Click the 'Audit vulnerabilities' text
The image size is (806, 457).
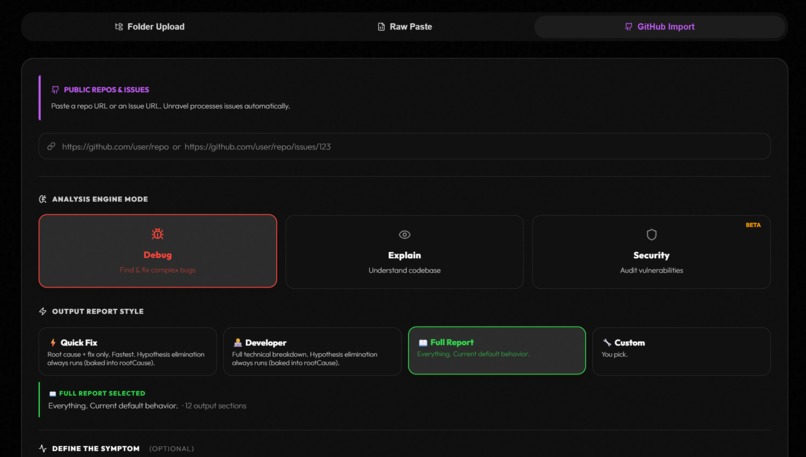[x=651, y=270]
